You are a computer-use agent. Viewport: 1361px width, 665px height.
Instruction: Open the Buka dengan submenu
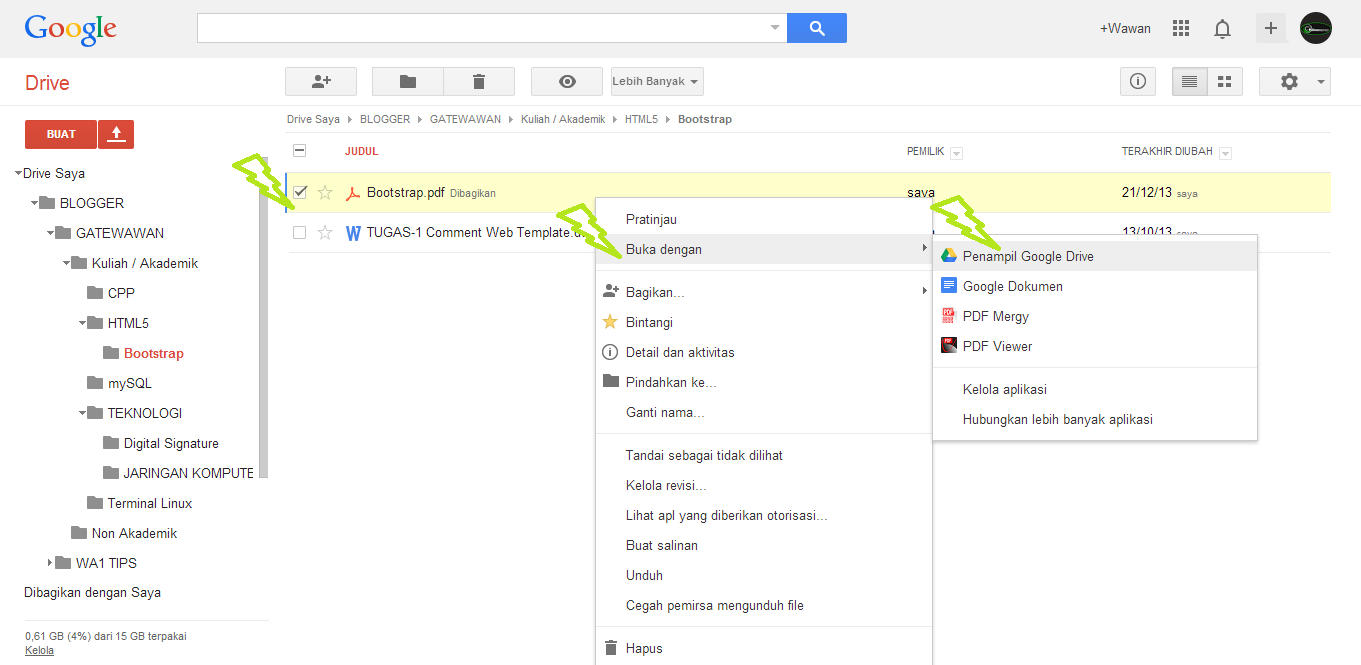764,249
